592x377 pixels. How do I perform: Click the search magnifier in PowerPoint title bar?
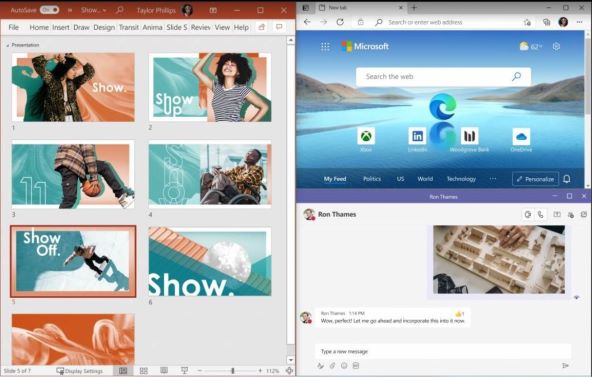click(120, 10)
